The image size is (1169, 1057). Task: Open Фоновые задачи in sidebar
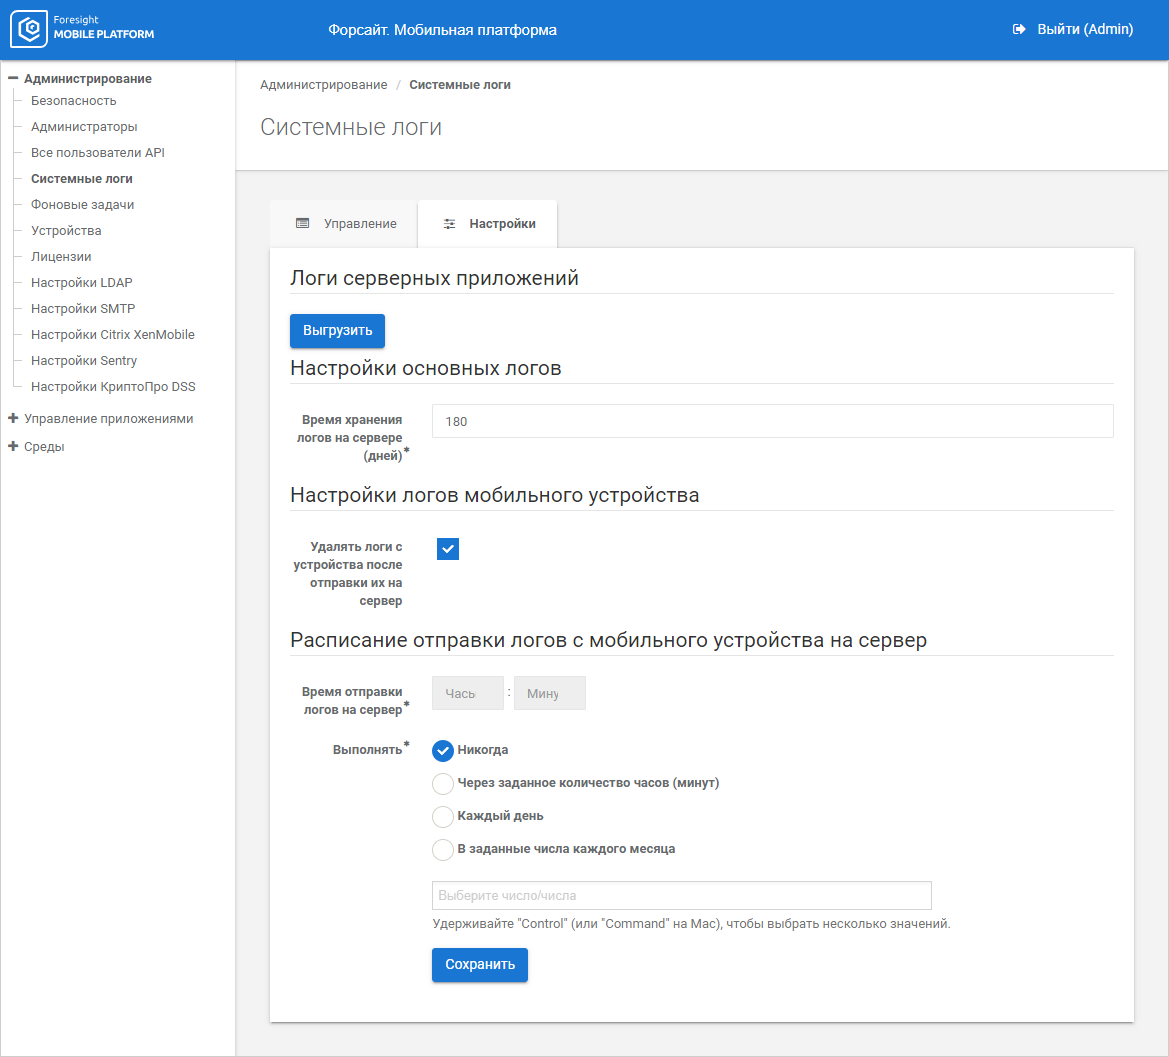82,205
